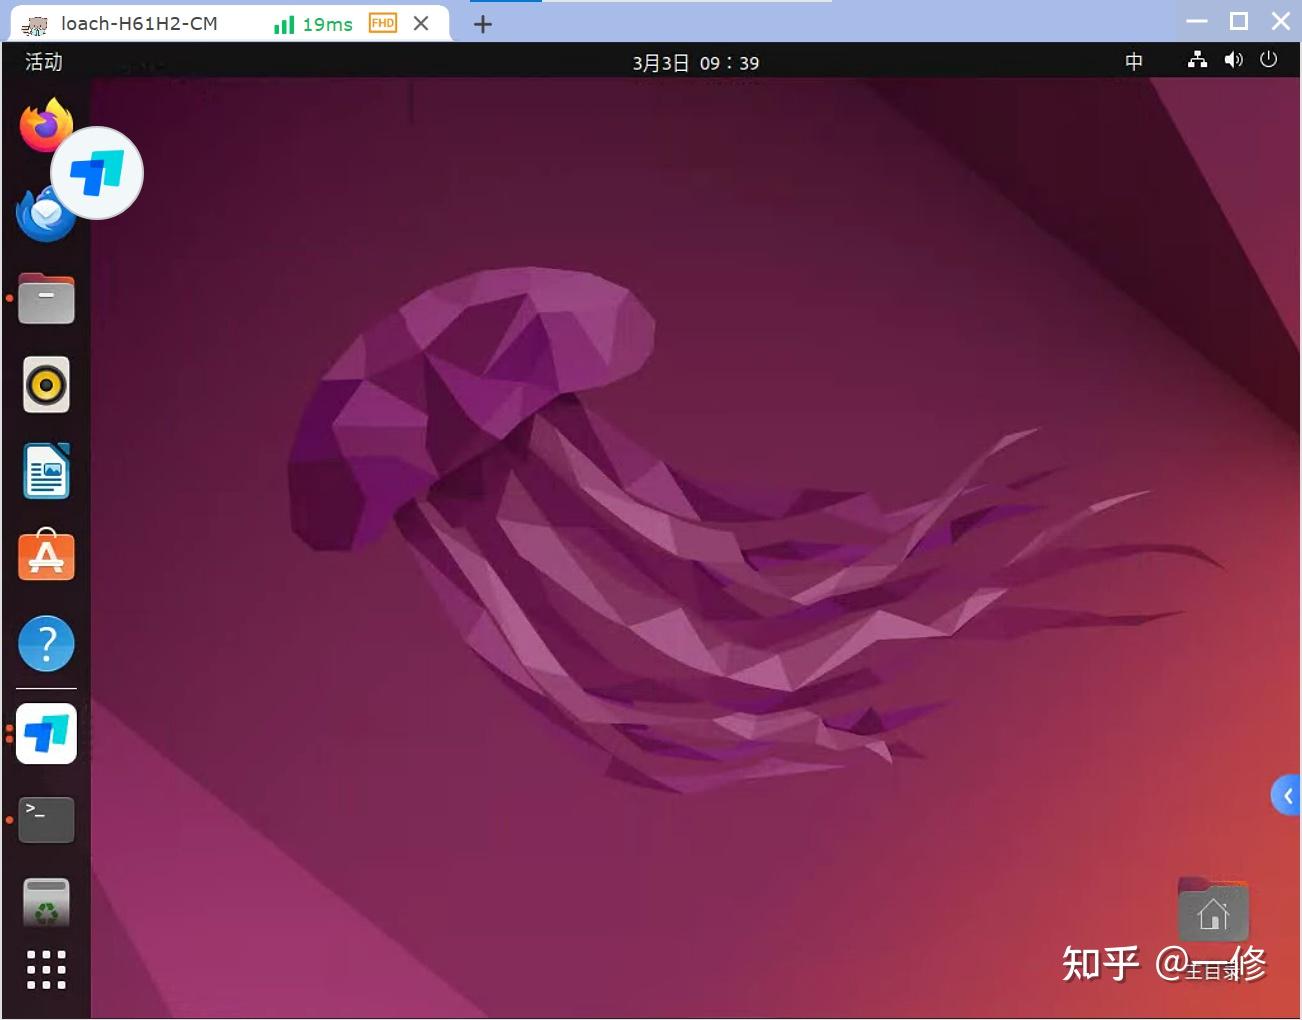Screen dimensions: 1302x1020
Task: Open the Ubuntu Software store
Action: point(46,555)
